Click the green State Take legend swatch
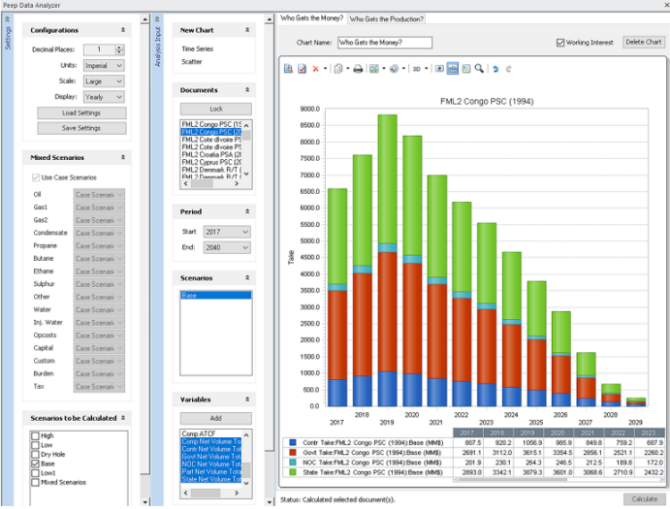670x509 pixels. [293, 472]
